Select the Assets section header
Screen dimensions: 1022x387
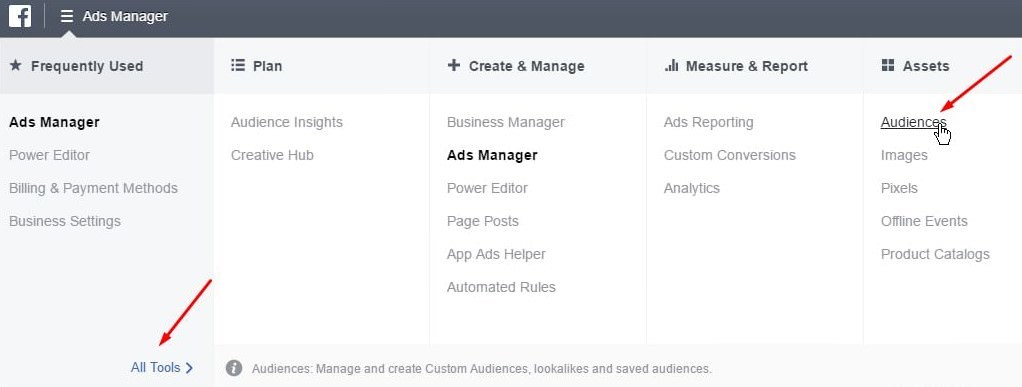click(926, 66)
